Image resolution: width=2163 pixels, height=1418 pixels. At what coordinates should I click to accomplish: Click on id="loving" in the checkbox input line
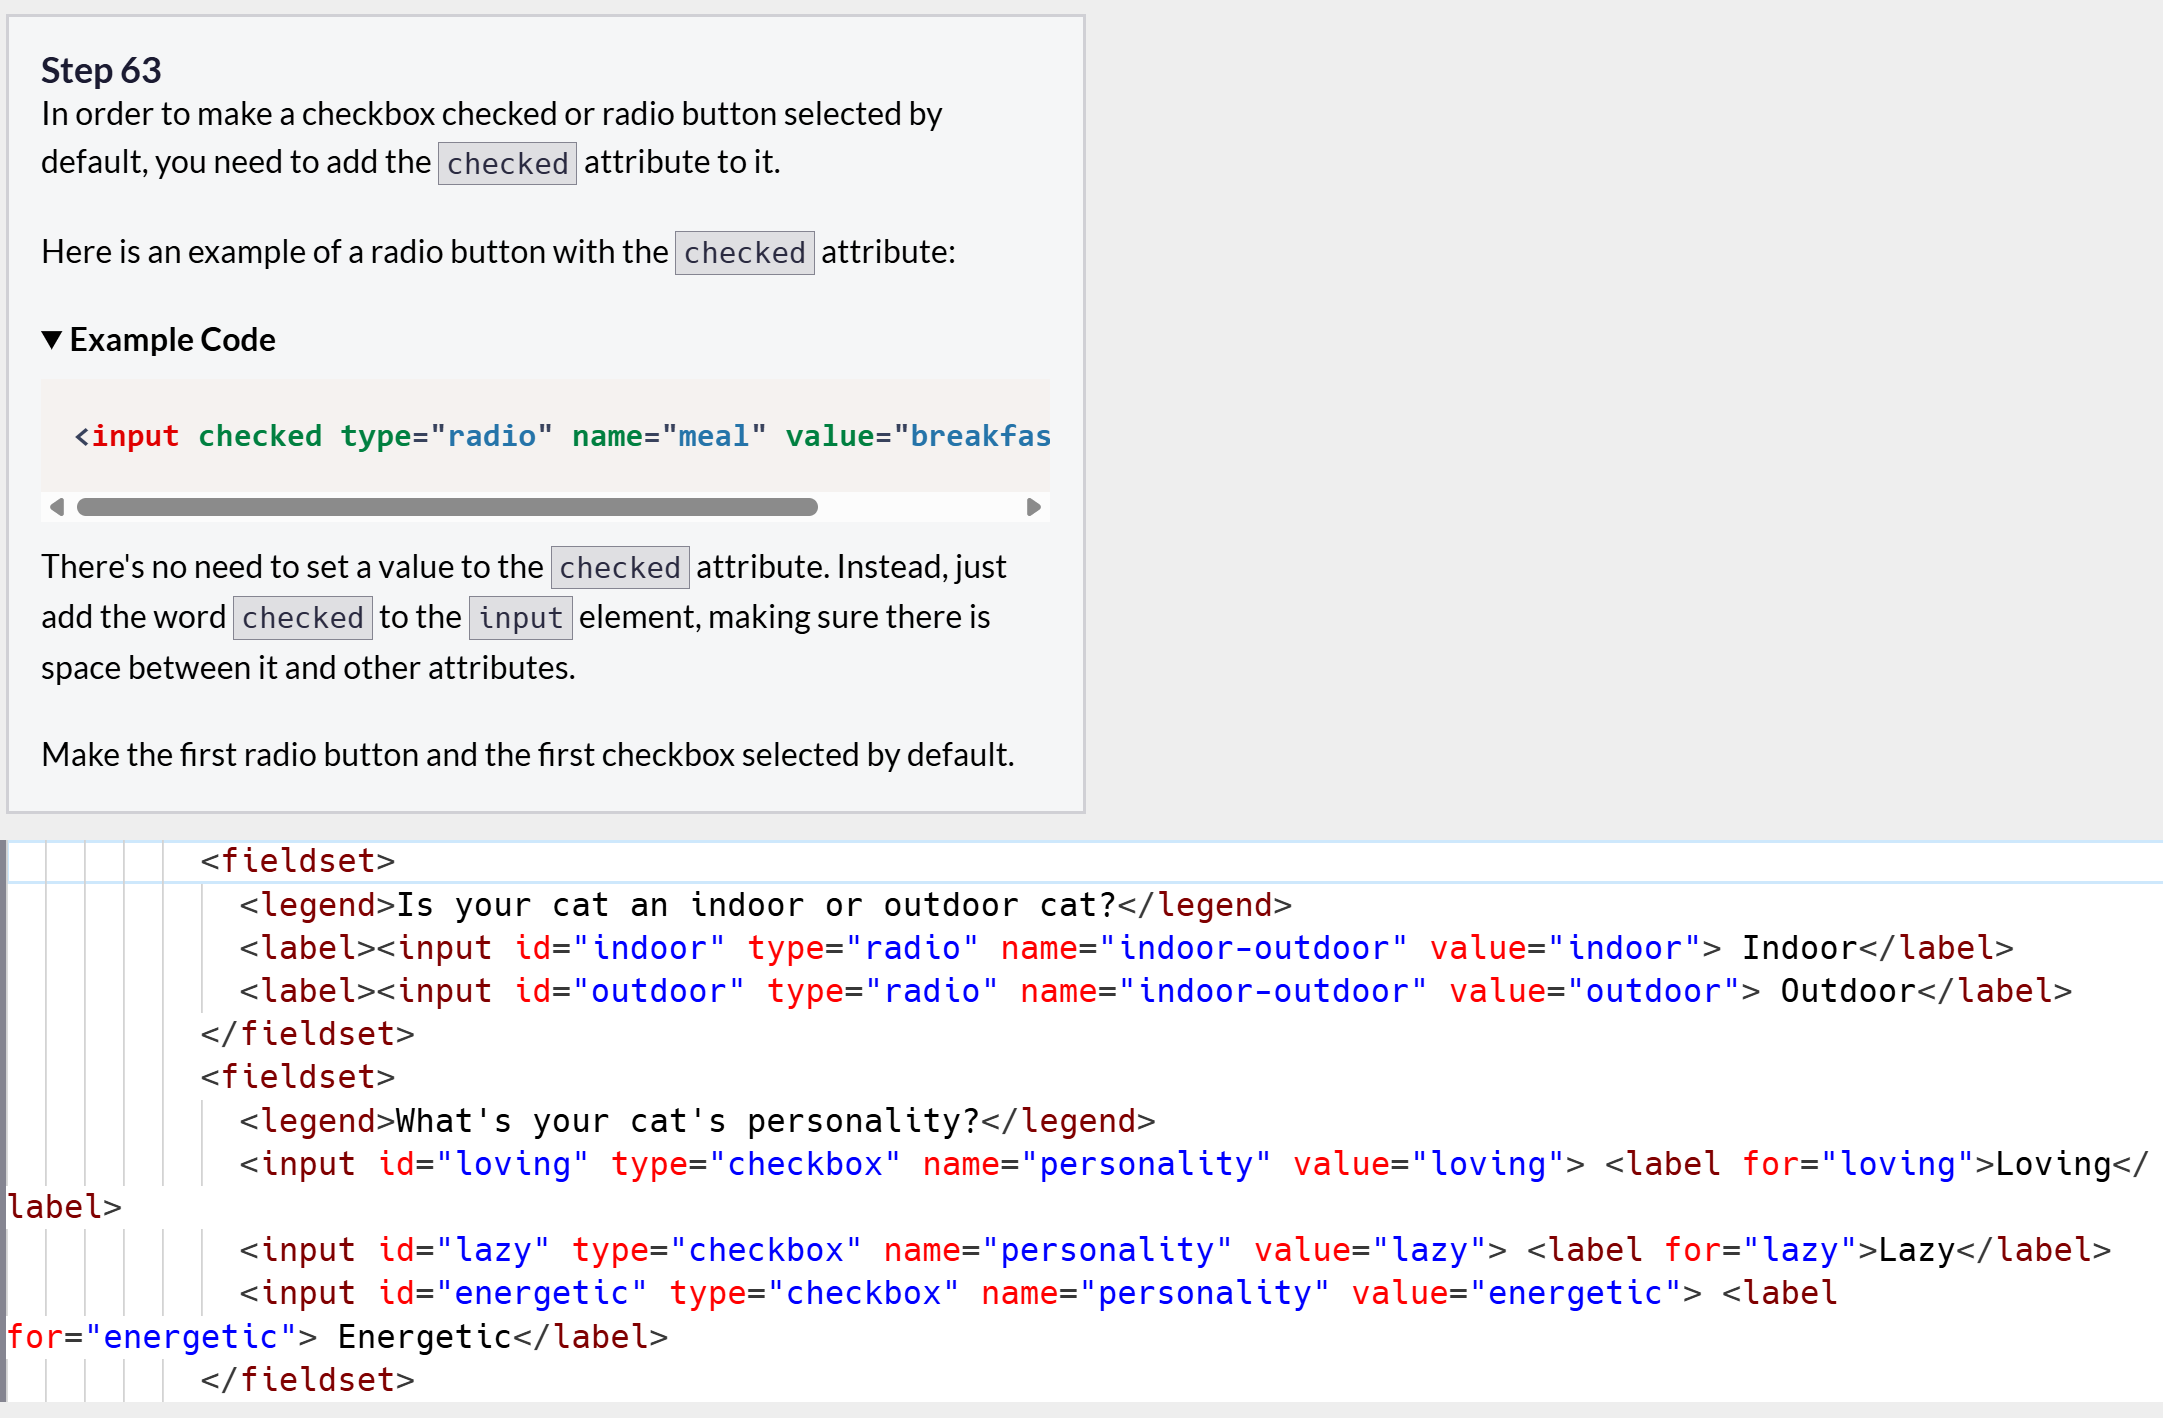tap(483, 1164)
